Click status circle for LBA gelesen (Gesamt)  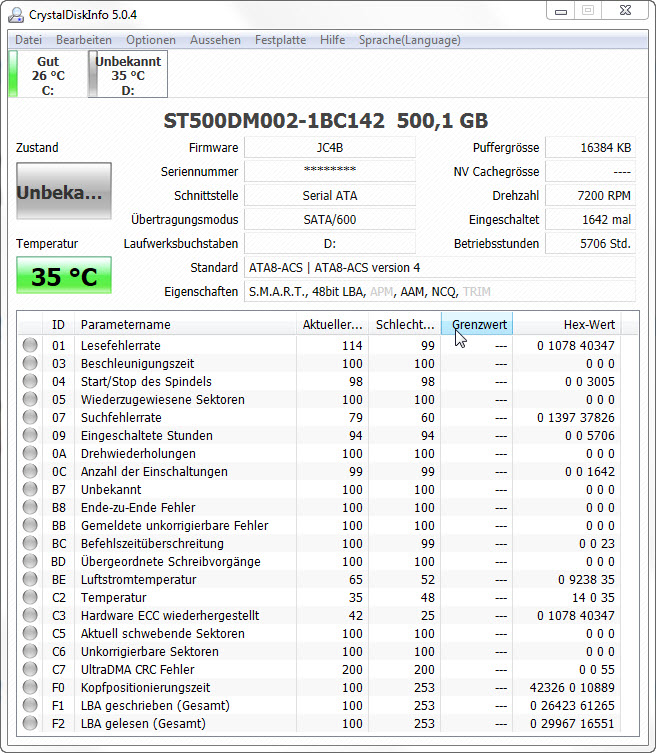click(30, 723)
